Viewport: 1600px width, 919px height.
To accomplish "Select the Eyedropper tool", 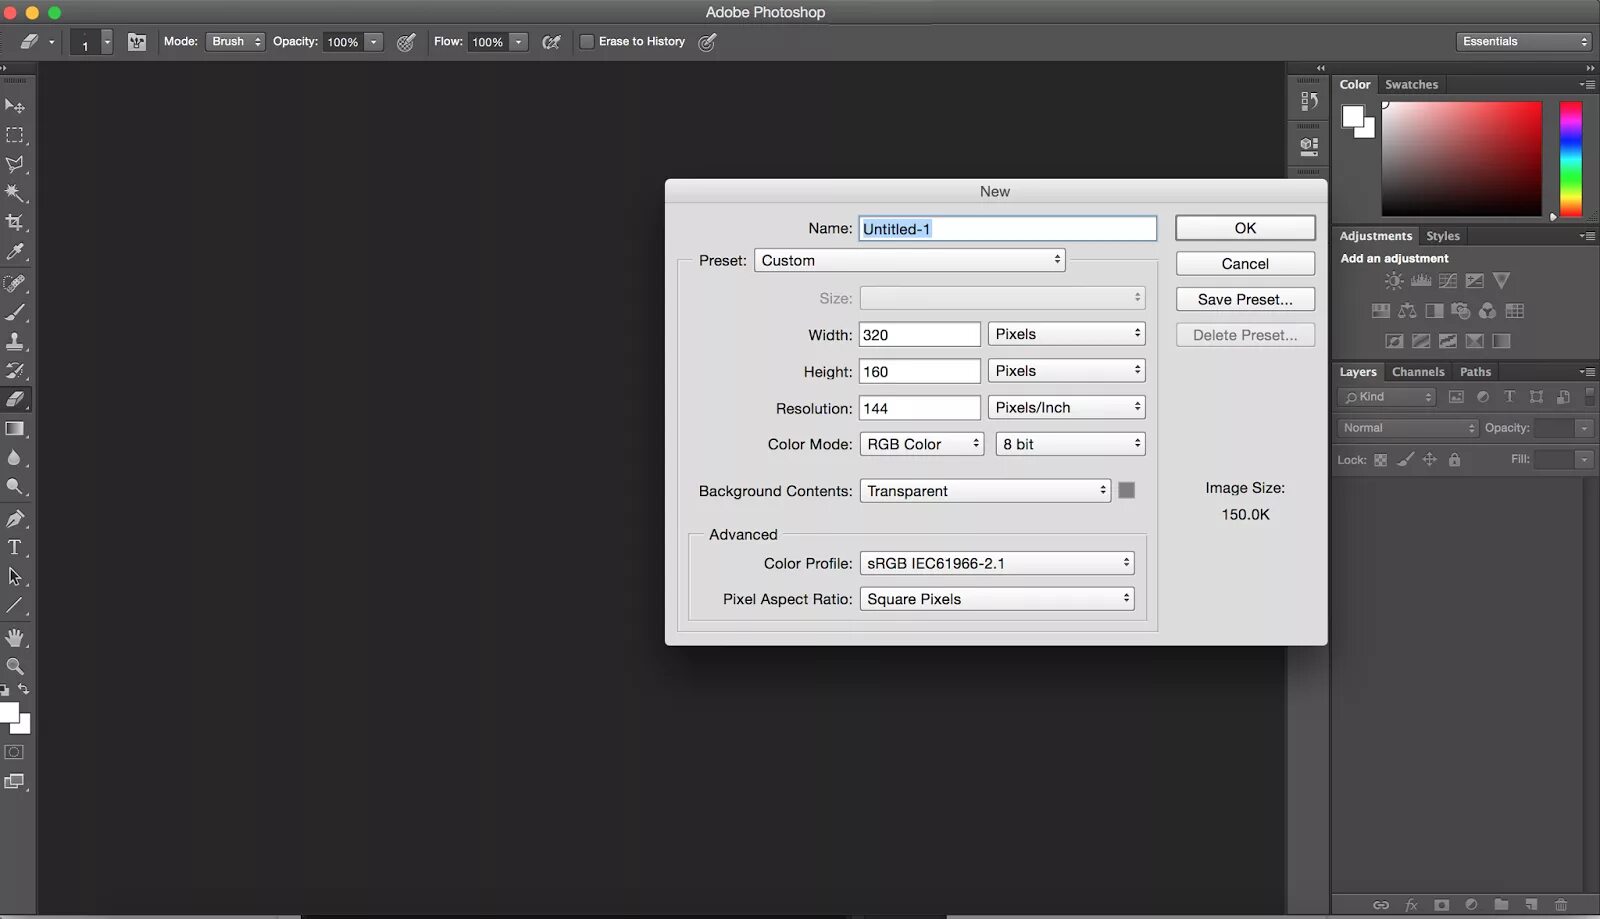I will coord(15,252).
